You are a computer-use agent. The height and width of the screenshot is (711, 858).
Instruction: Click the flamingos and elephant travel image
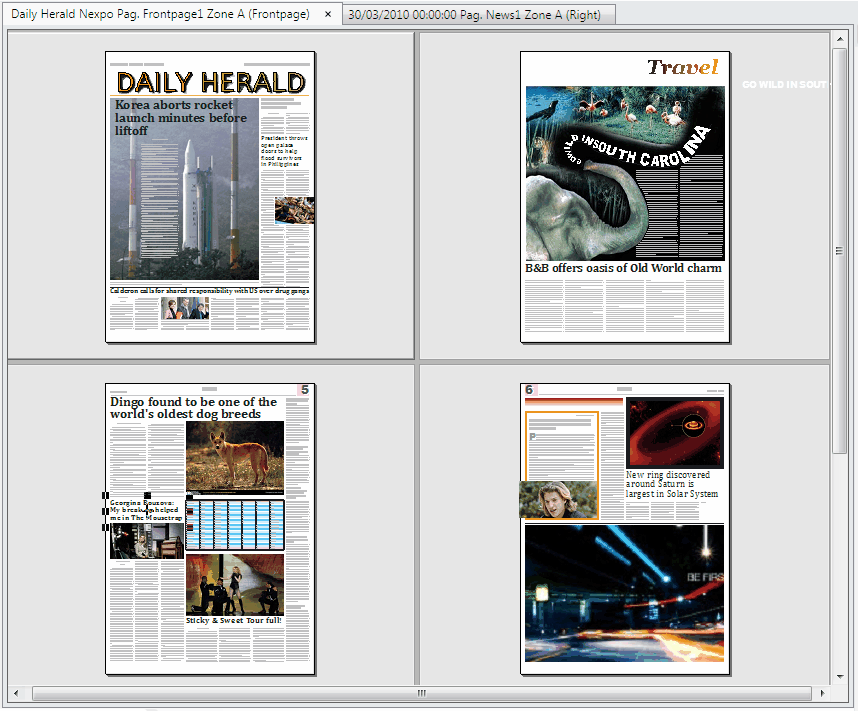[625, 173]
